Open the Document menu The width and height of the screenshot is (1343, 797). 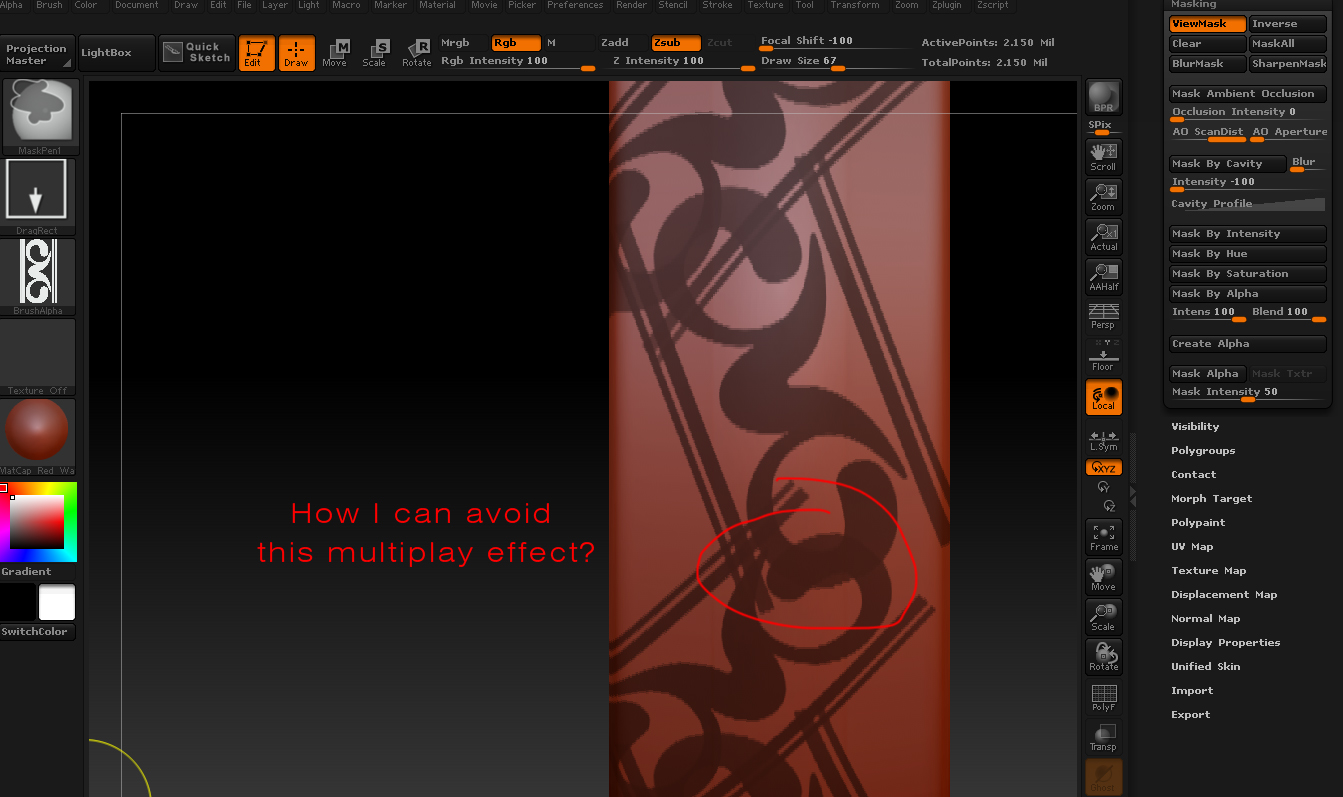(x=137, y=5)
